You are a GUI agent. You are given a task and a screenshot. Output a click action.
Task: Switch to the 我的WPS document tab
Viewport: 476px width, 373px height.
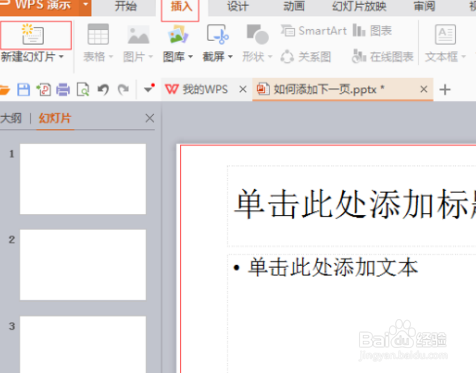[x=196, y=89]
